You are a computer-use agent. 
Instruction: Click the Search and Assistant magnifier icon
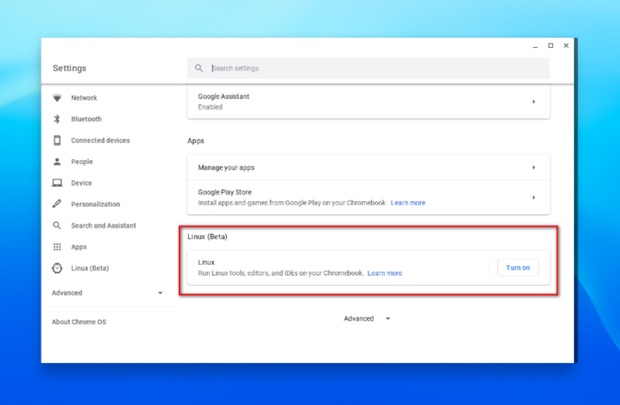click(57, 225)
